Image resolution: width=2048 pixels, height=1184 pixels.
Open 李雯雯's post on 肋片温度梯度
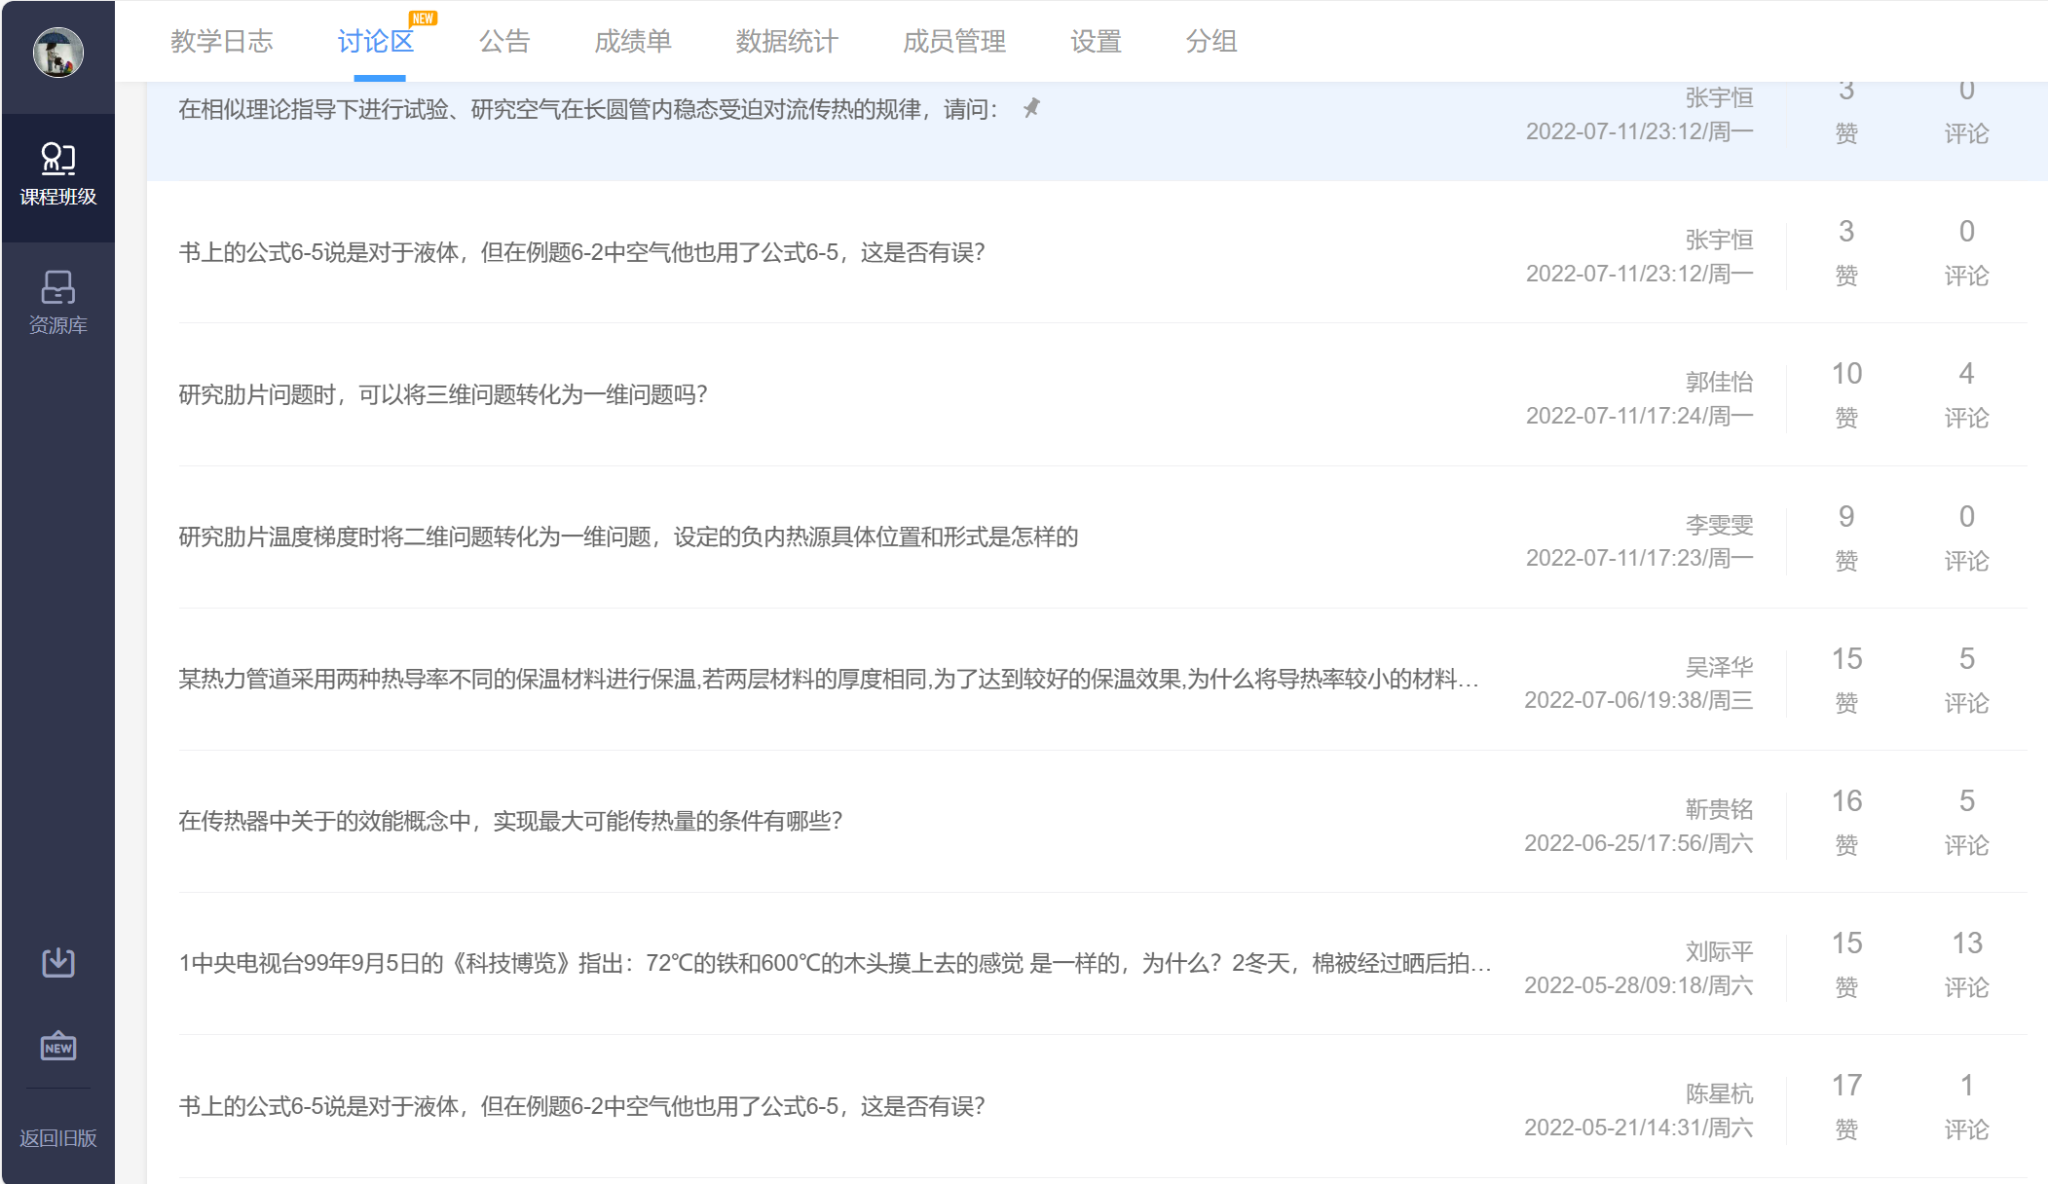pyautogui.click(x=628, y=537)
